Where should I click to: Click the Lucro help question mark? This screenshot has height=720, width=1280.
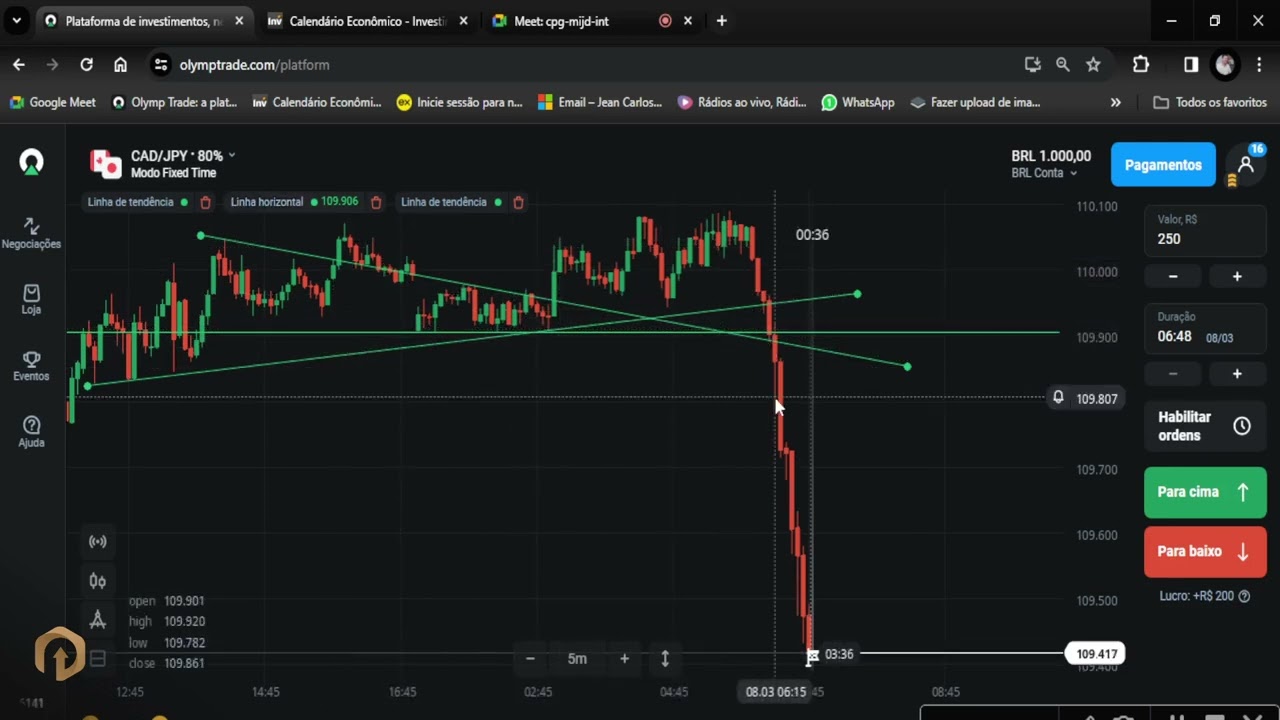(1244, 596)
